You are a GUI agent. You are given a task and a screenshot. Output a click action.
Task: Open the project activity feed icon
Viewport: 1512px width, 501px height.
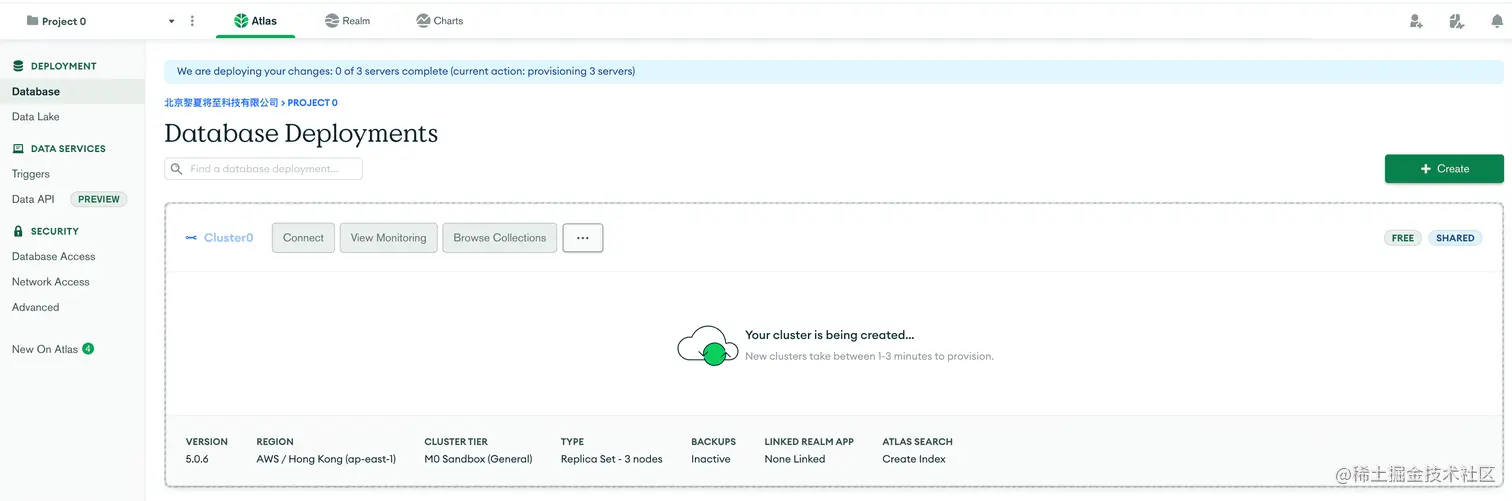click(x=1457, y=21)
